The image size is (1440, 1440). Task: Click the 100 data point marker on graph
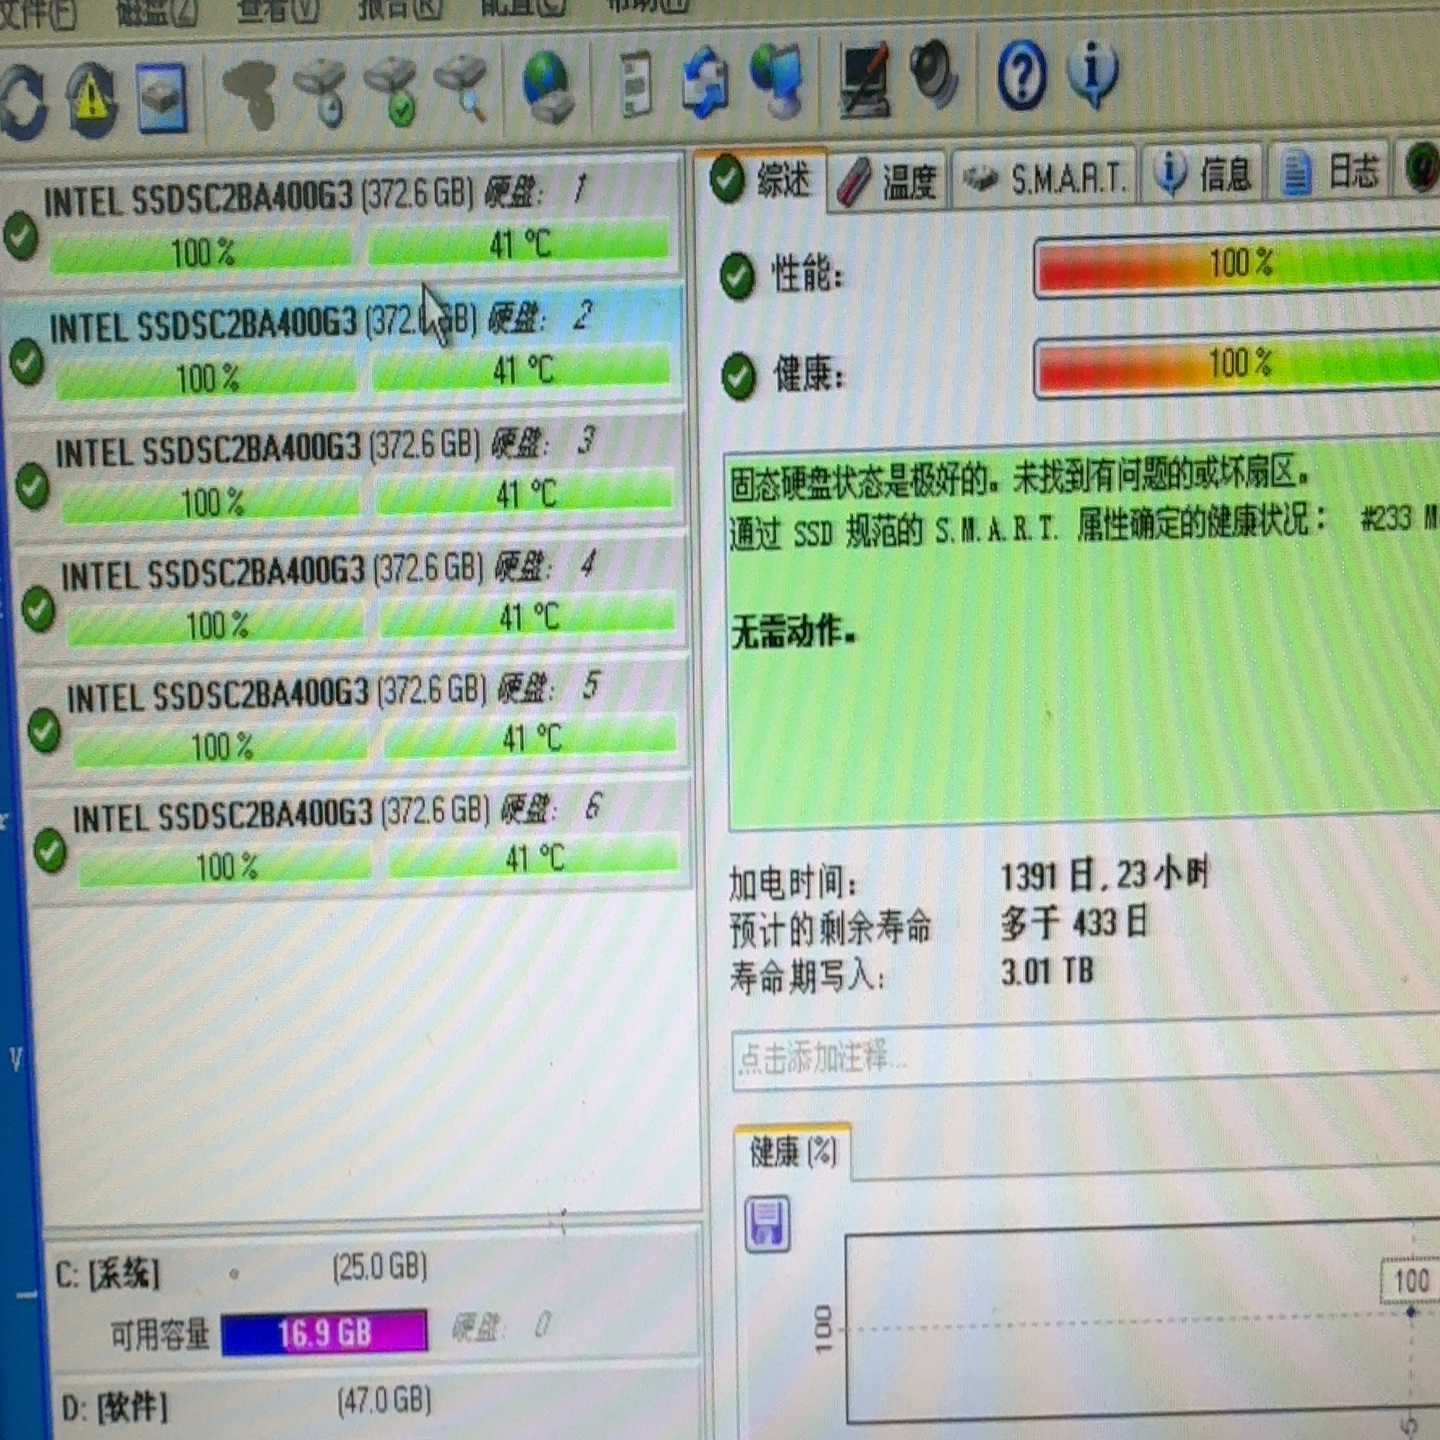click(1411, 1311)
